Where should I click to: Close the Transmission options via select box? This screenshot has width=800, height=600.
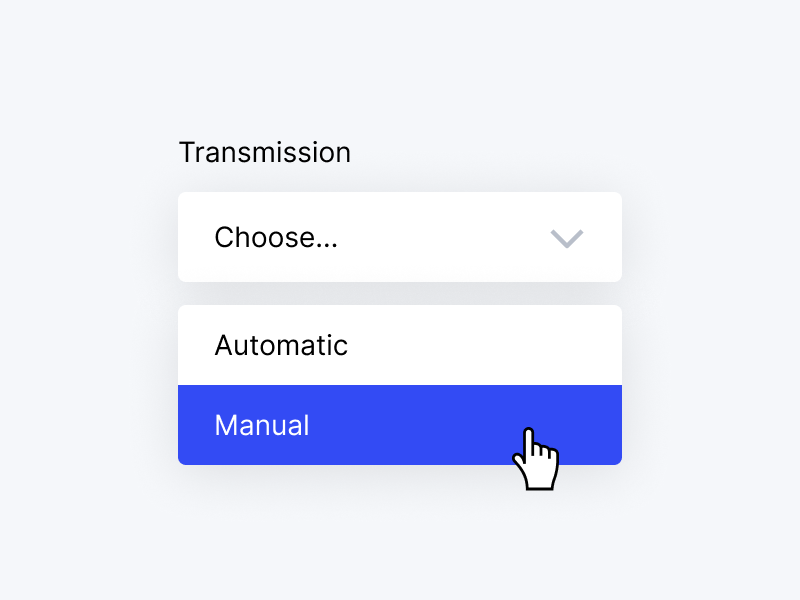click(x=400, y=237)
